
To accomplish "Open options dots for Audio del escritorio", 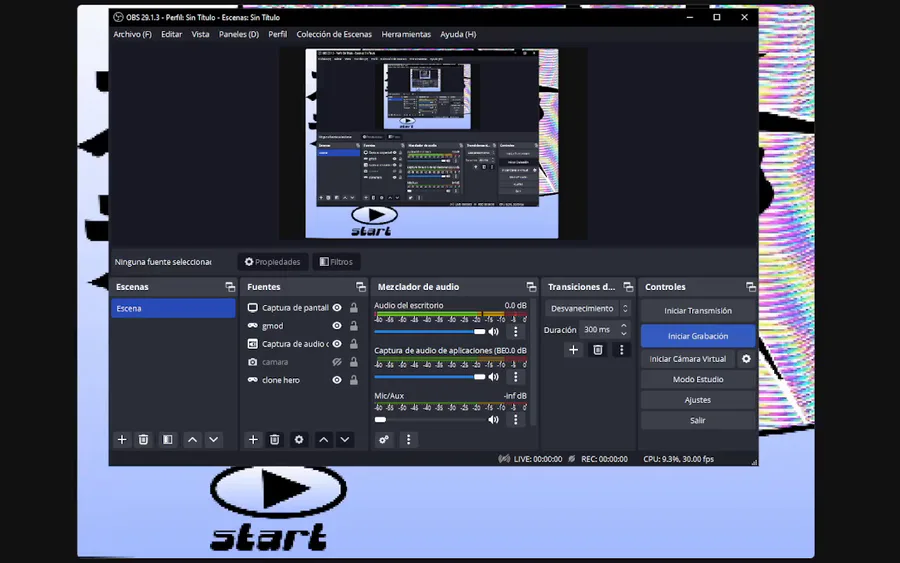I will point(515,332).
